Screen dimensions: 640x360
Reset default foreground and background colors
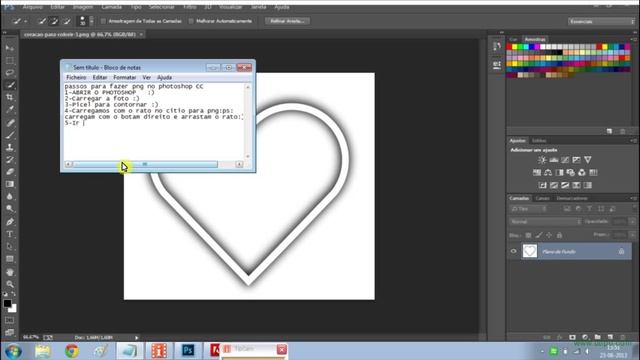5,294
